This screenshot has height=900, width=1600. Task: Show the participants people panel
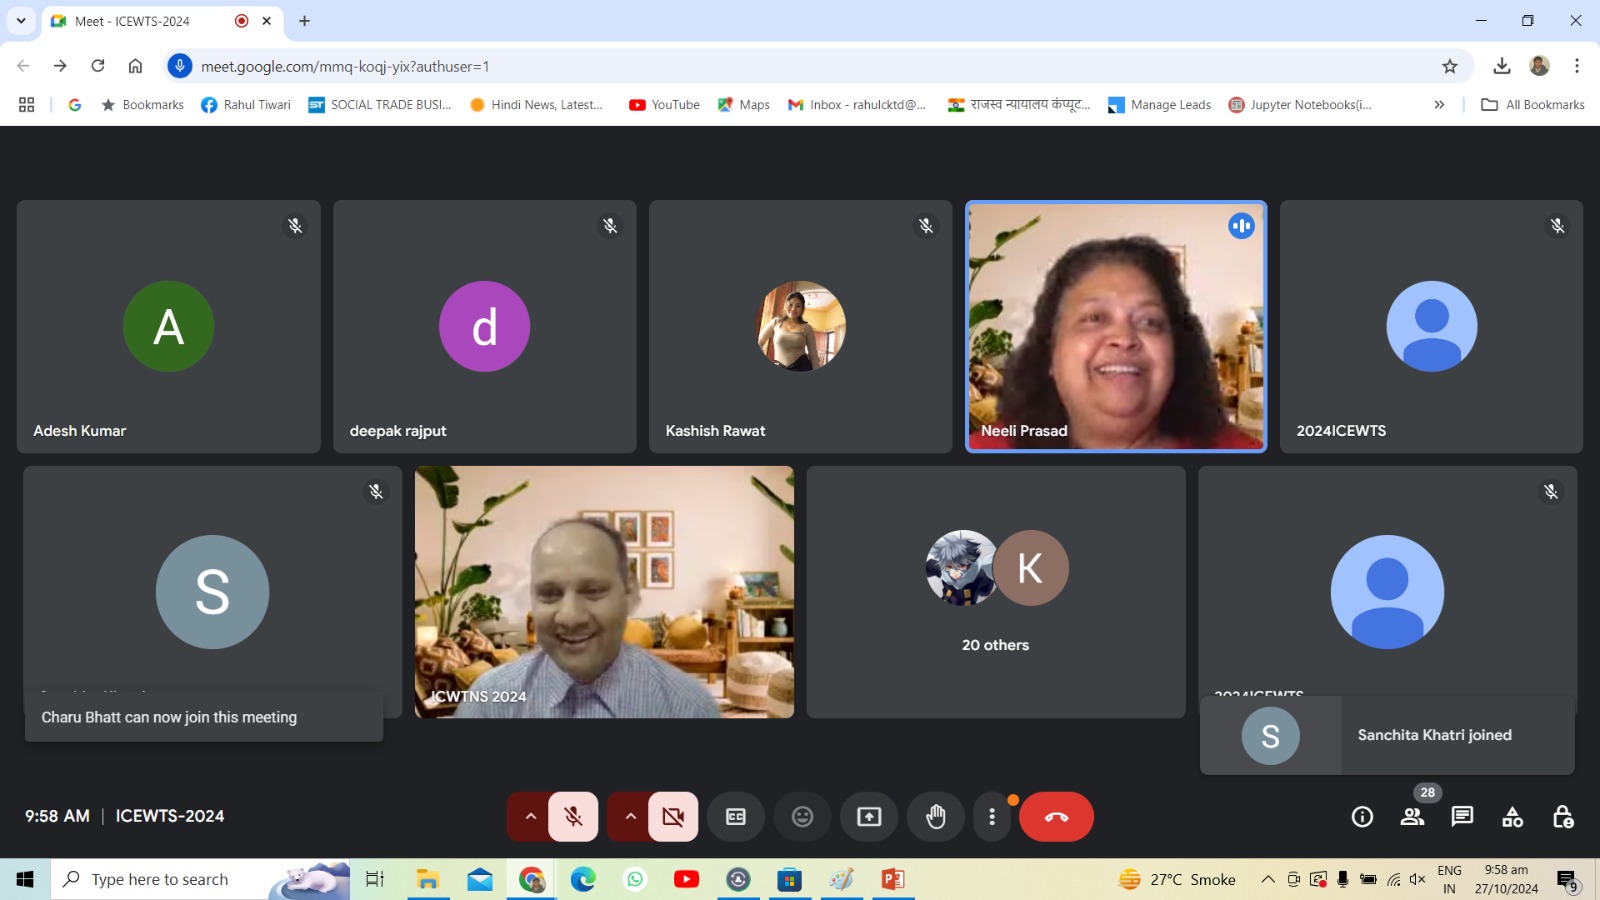[1412, 817]
